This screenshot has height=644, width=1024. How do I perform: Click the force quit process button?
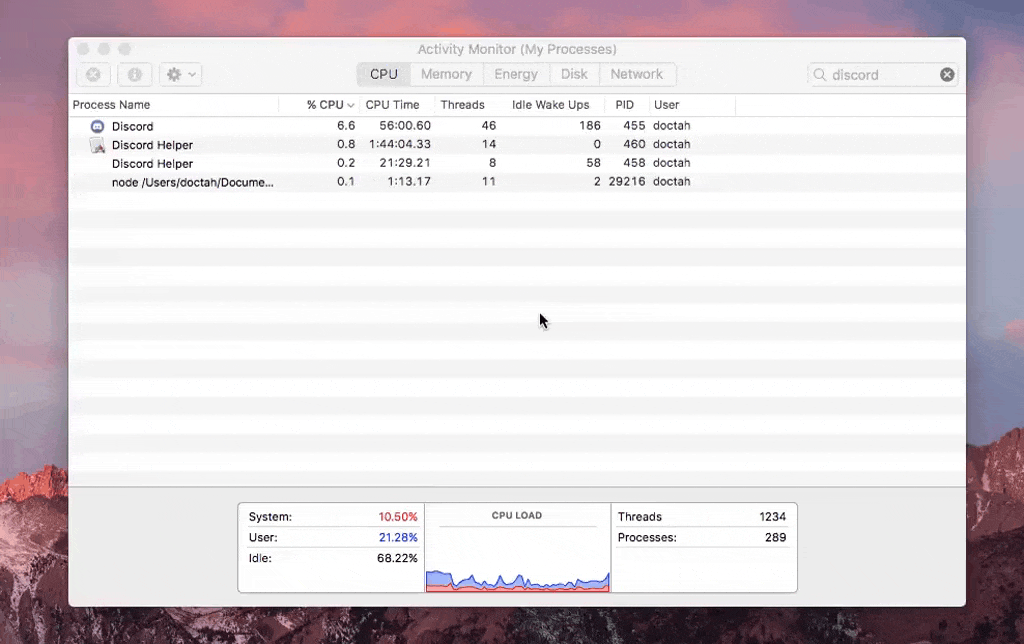click(x=93, y=75)
